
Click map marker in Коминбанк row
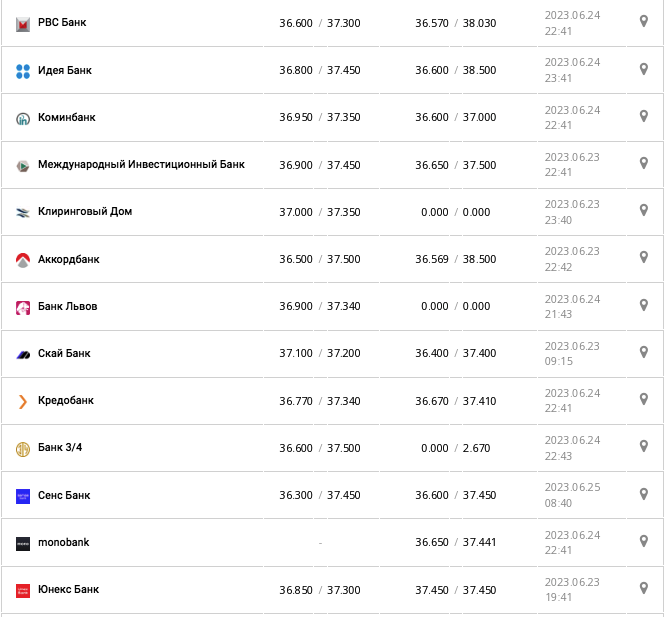644,116
